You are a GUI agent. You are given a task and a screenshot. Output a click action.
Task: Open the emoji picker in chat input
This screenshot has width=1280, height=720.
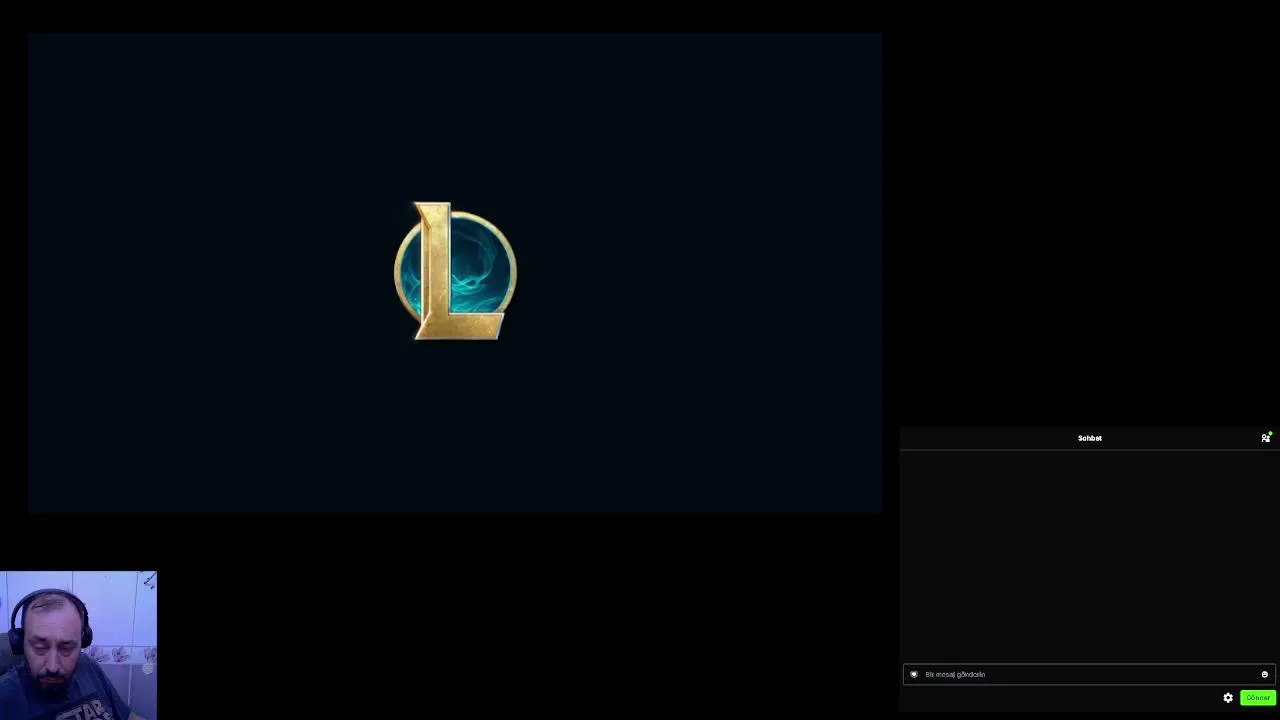coord(1264,674)
